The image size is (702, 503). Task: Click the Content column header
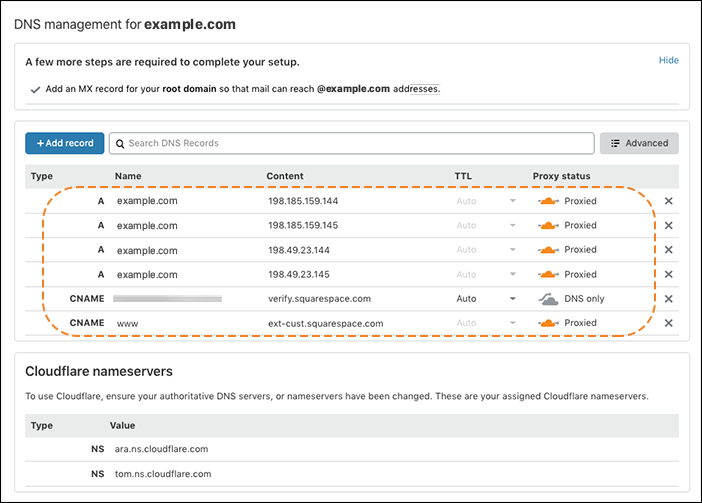(285, 176)
